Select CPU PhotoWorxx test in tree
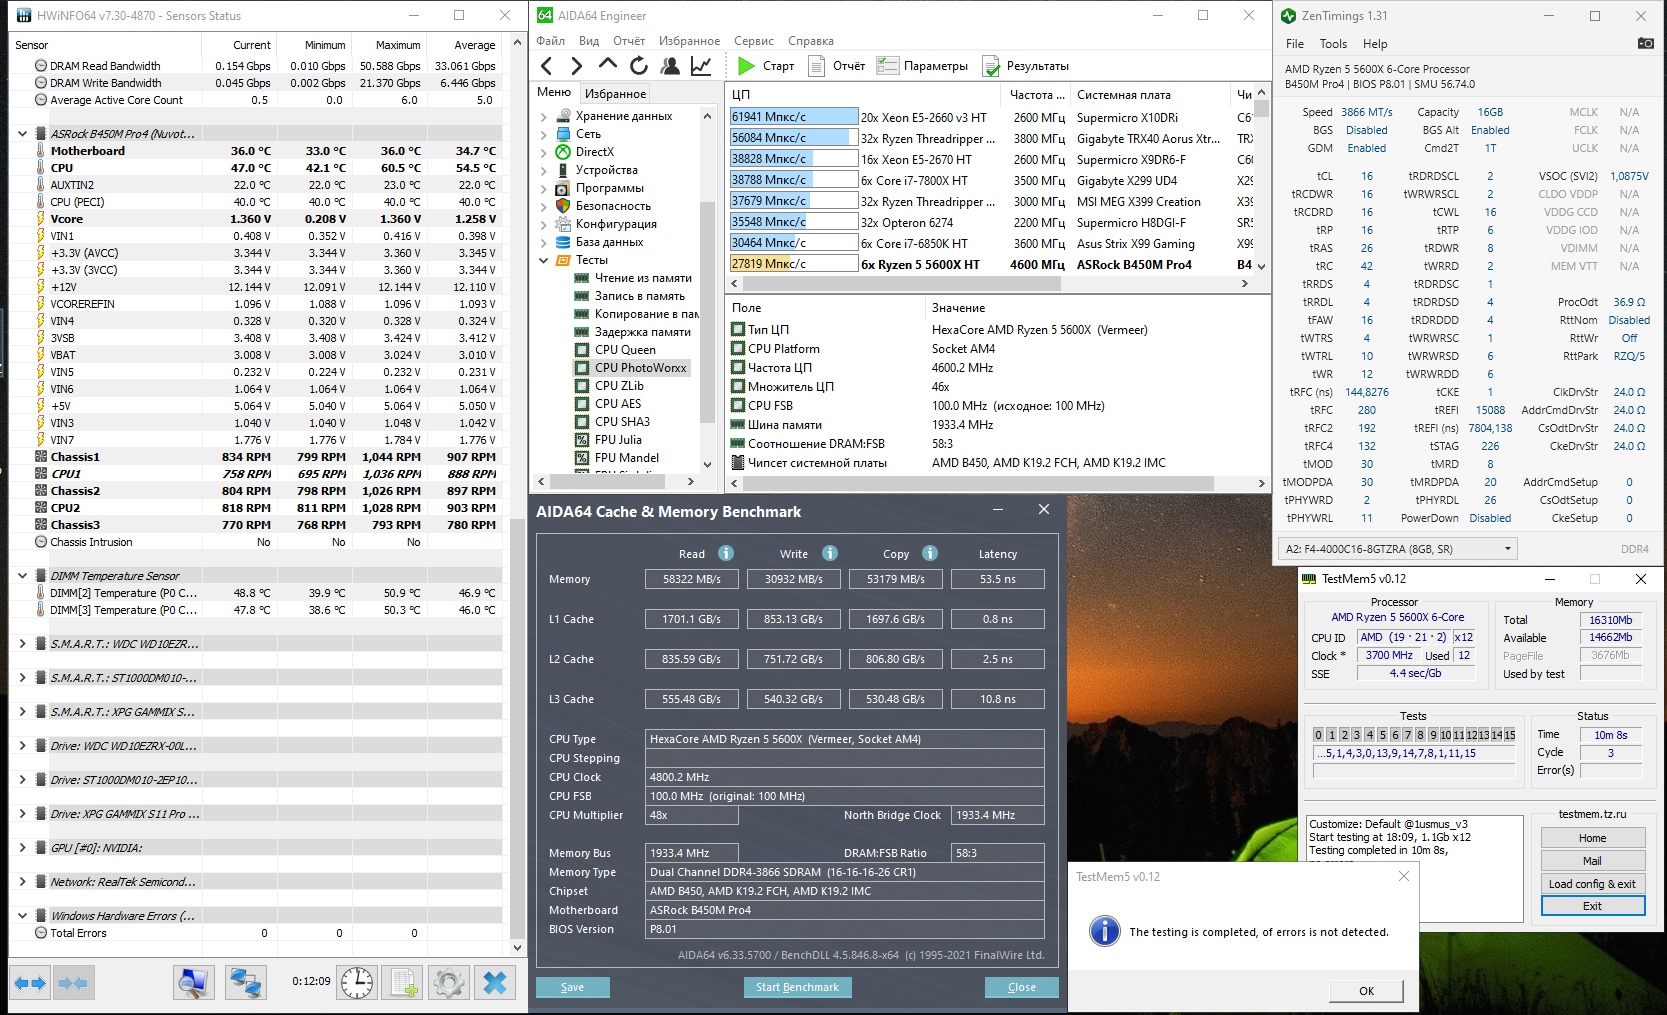 (x=640, y=368)
